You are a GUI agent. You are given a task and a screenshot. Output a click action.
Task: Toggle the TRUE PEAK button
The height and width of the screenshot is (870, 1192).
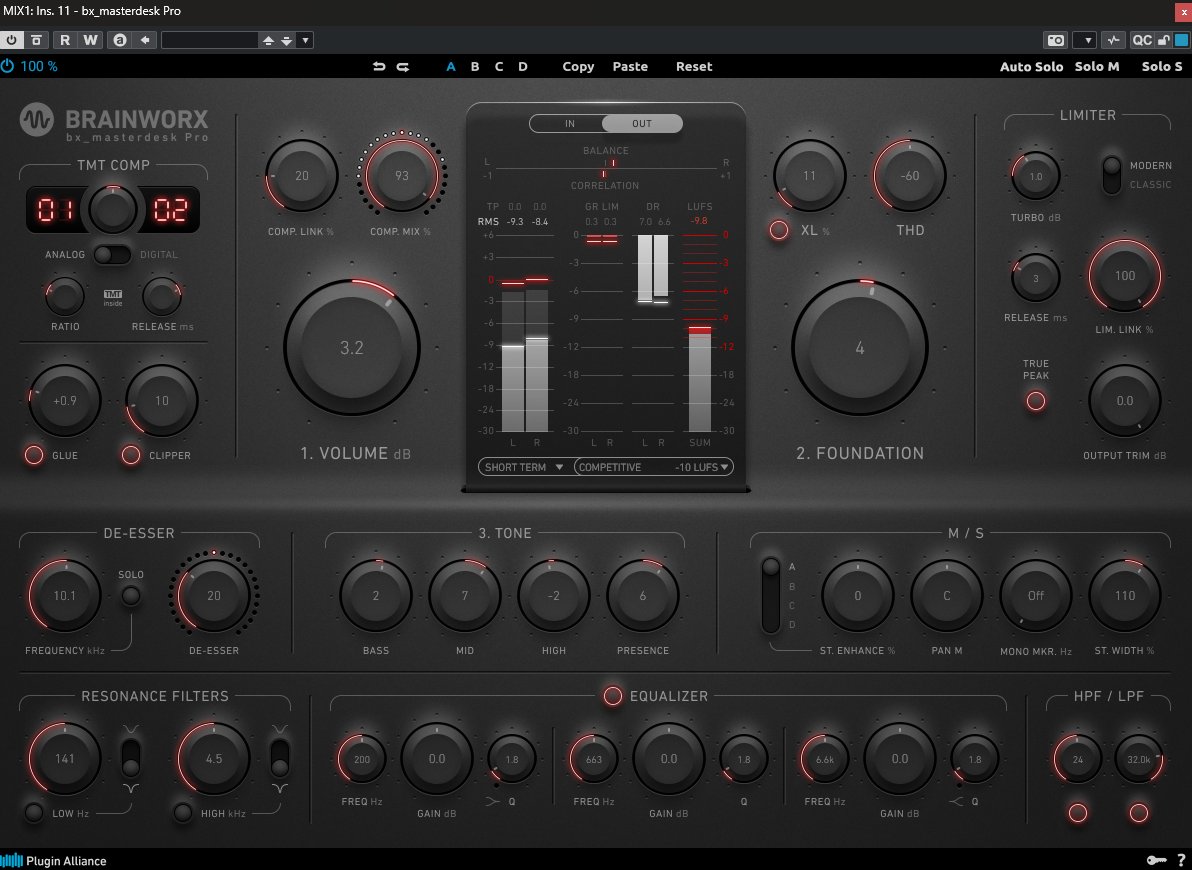point(1035,401)
